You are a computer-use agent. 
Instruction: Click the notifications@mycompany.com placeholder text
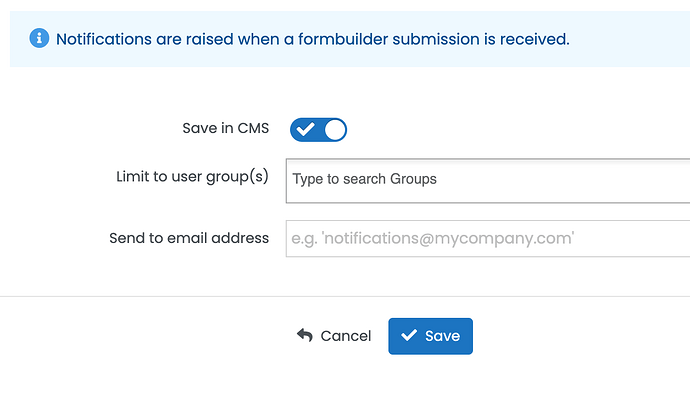[x=433, y=238]
